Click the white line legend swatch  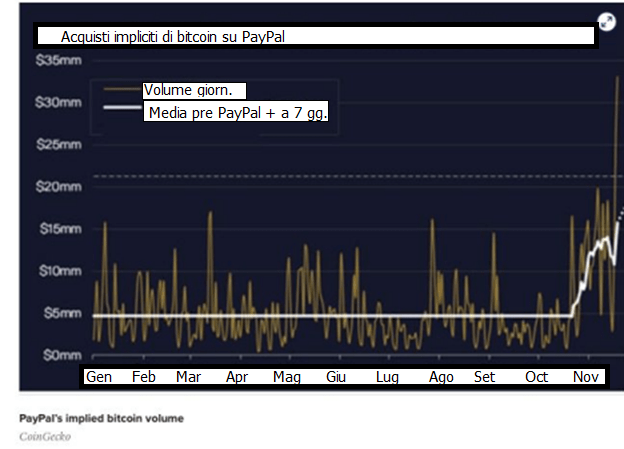[122, 107]
